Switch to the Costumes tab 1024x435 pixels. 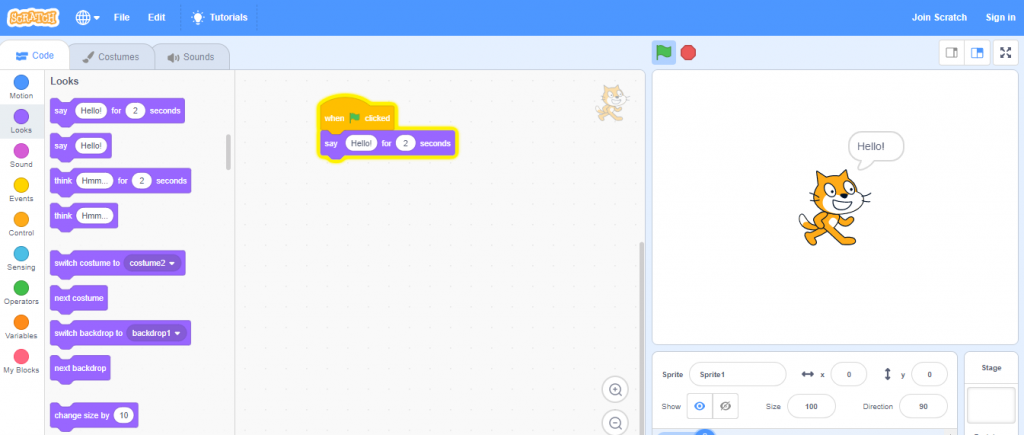click(111, 57)
